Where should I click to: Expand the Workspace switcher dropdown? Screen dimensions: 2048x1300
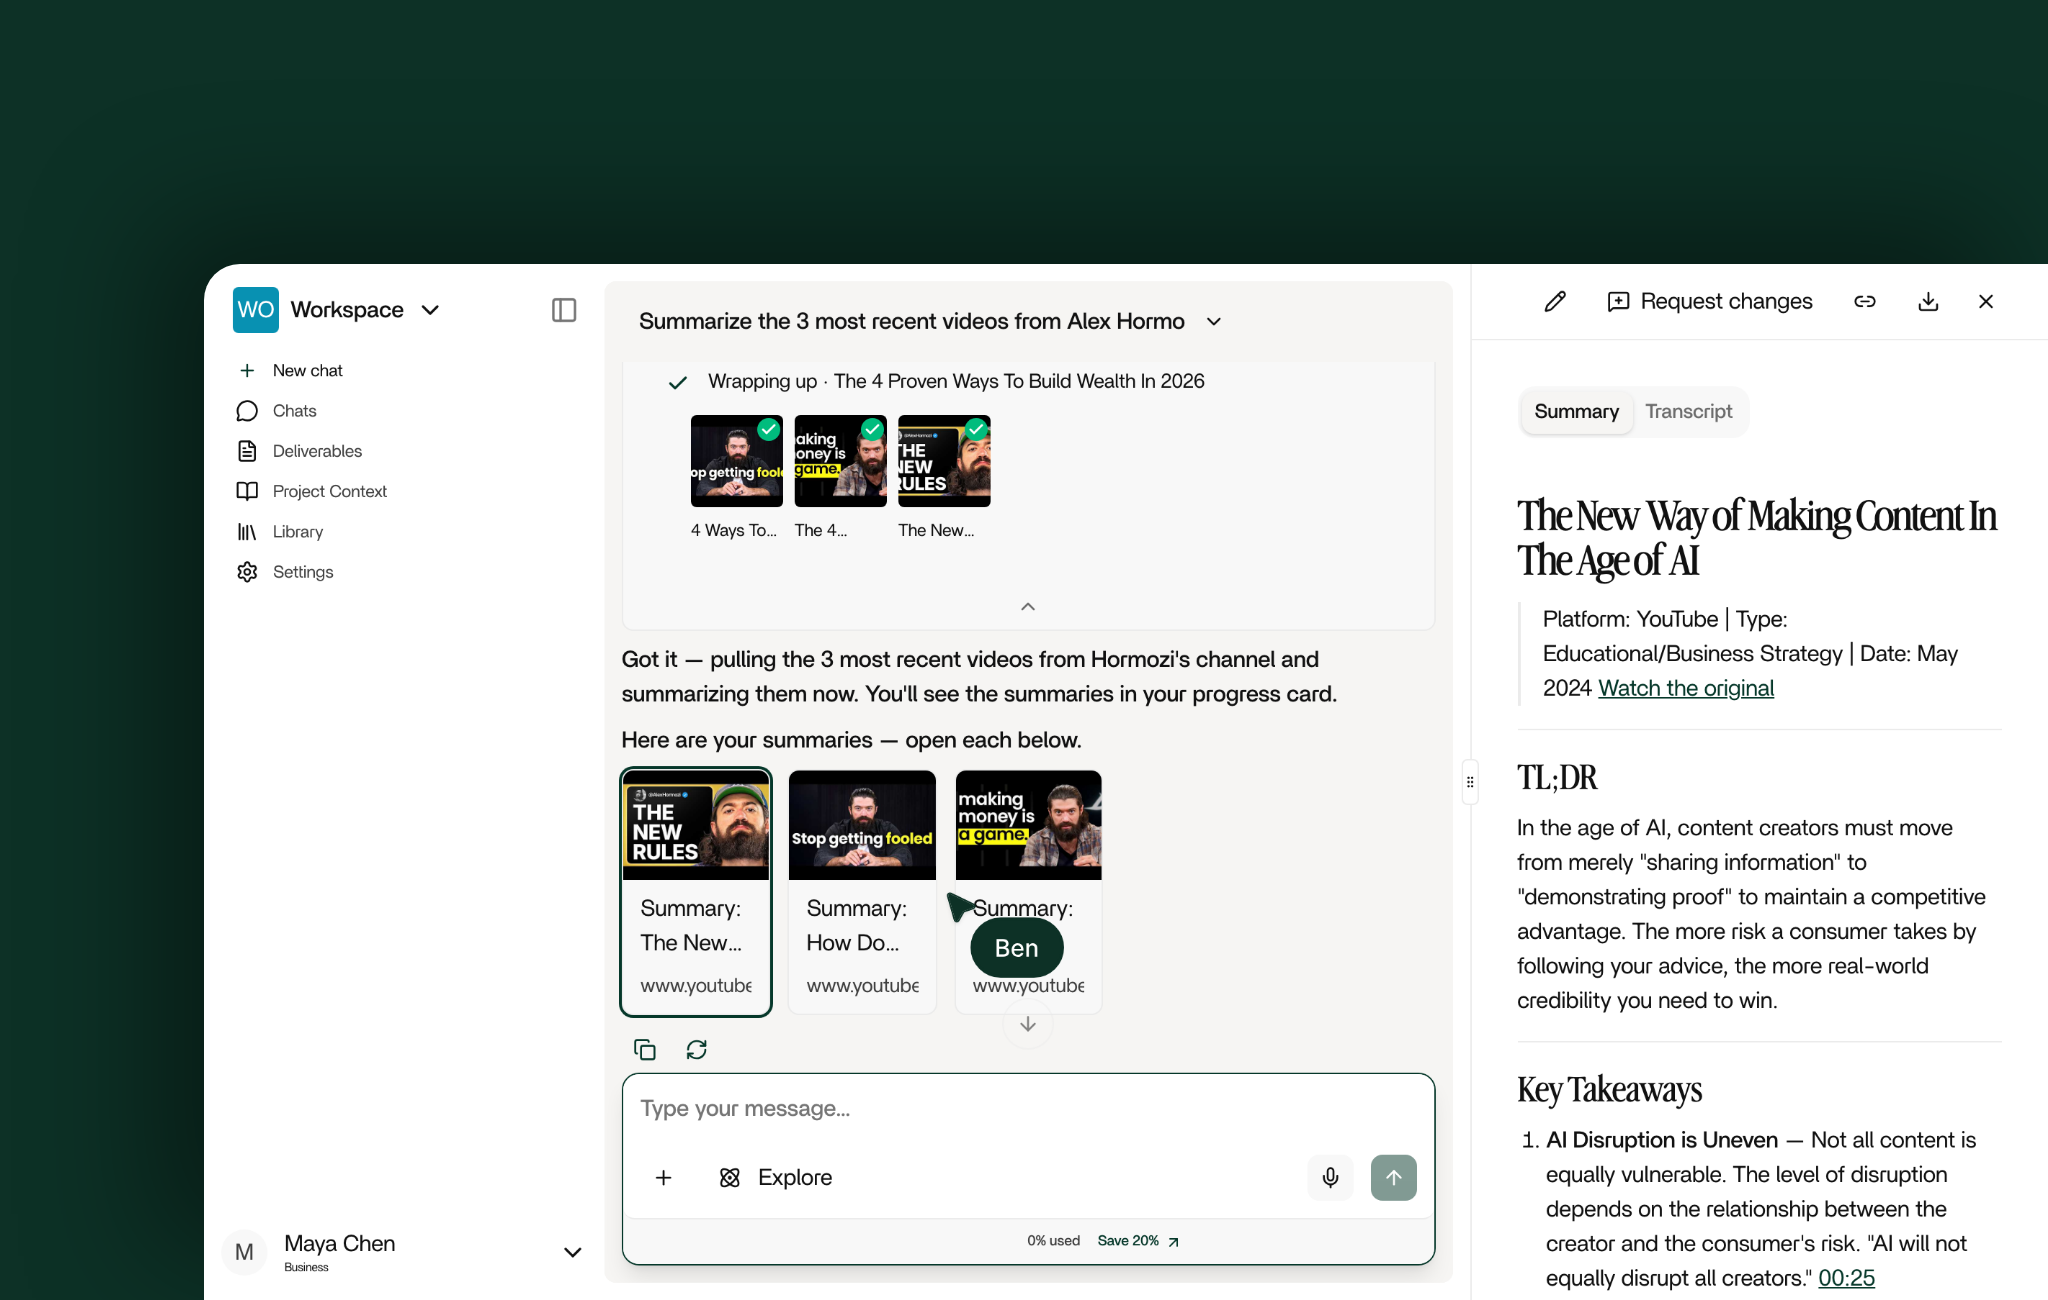tap(430, 310)
